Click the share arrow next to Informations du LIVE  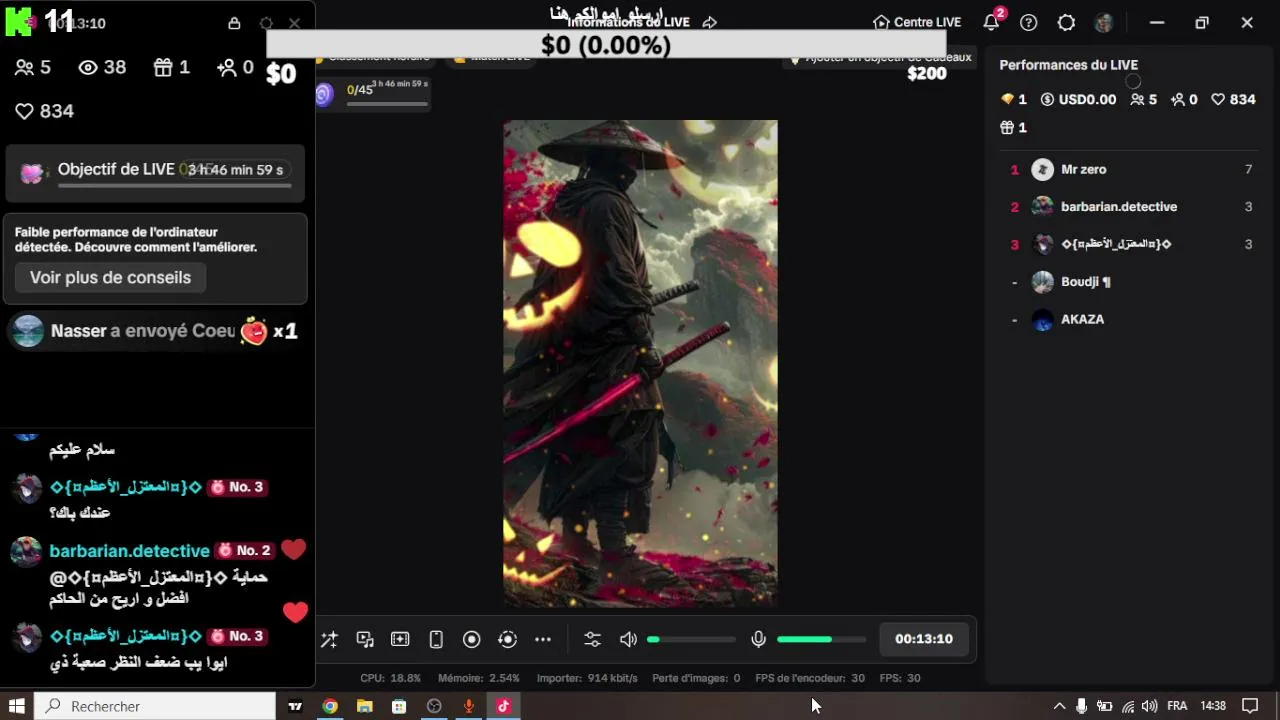tap(710, 22)
